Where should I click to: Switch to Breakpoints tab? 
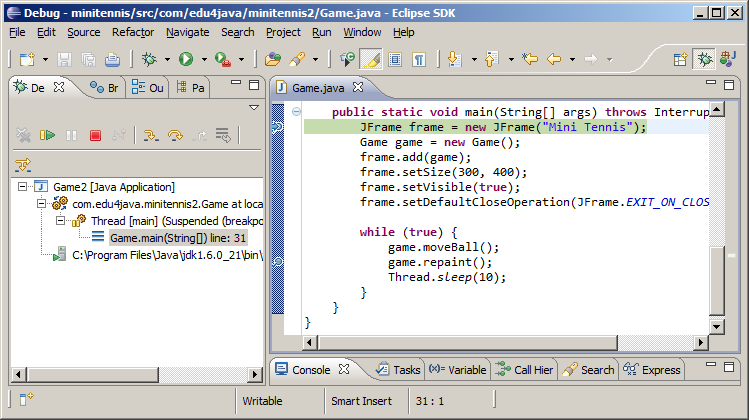(x=104, y=88)
